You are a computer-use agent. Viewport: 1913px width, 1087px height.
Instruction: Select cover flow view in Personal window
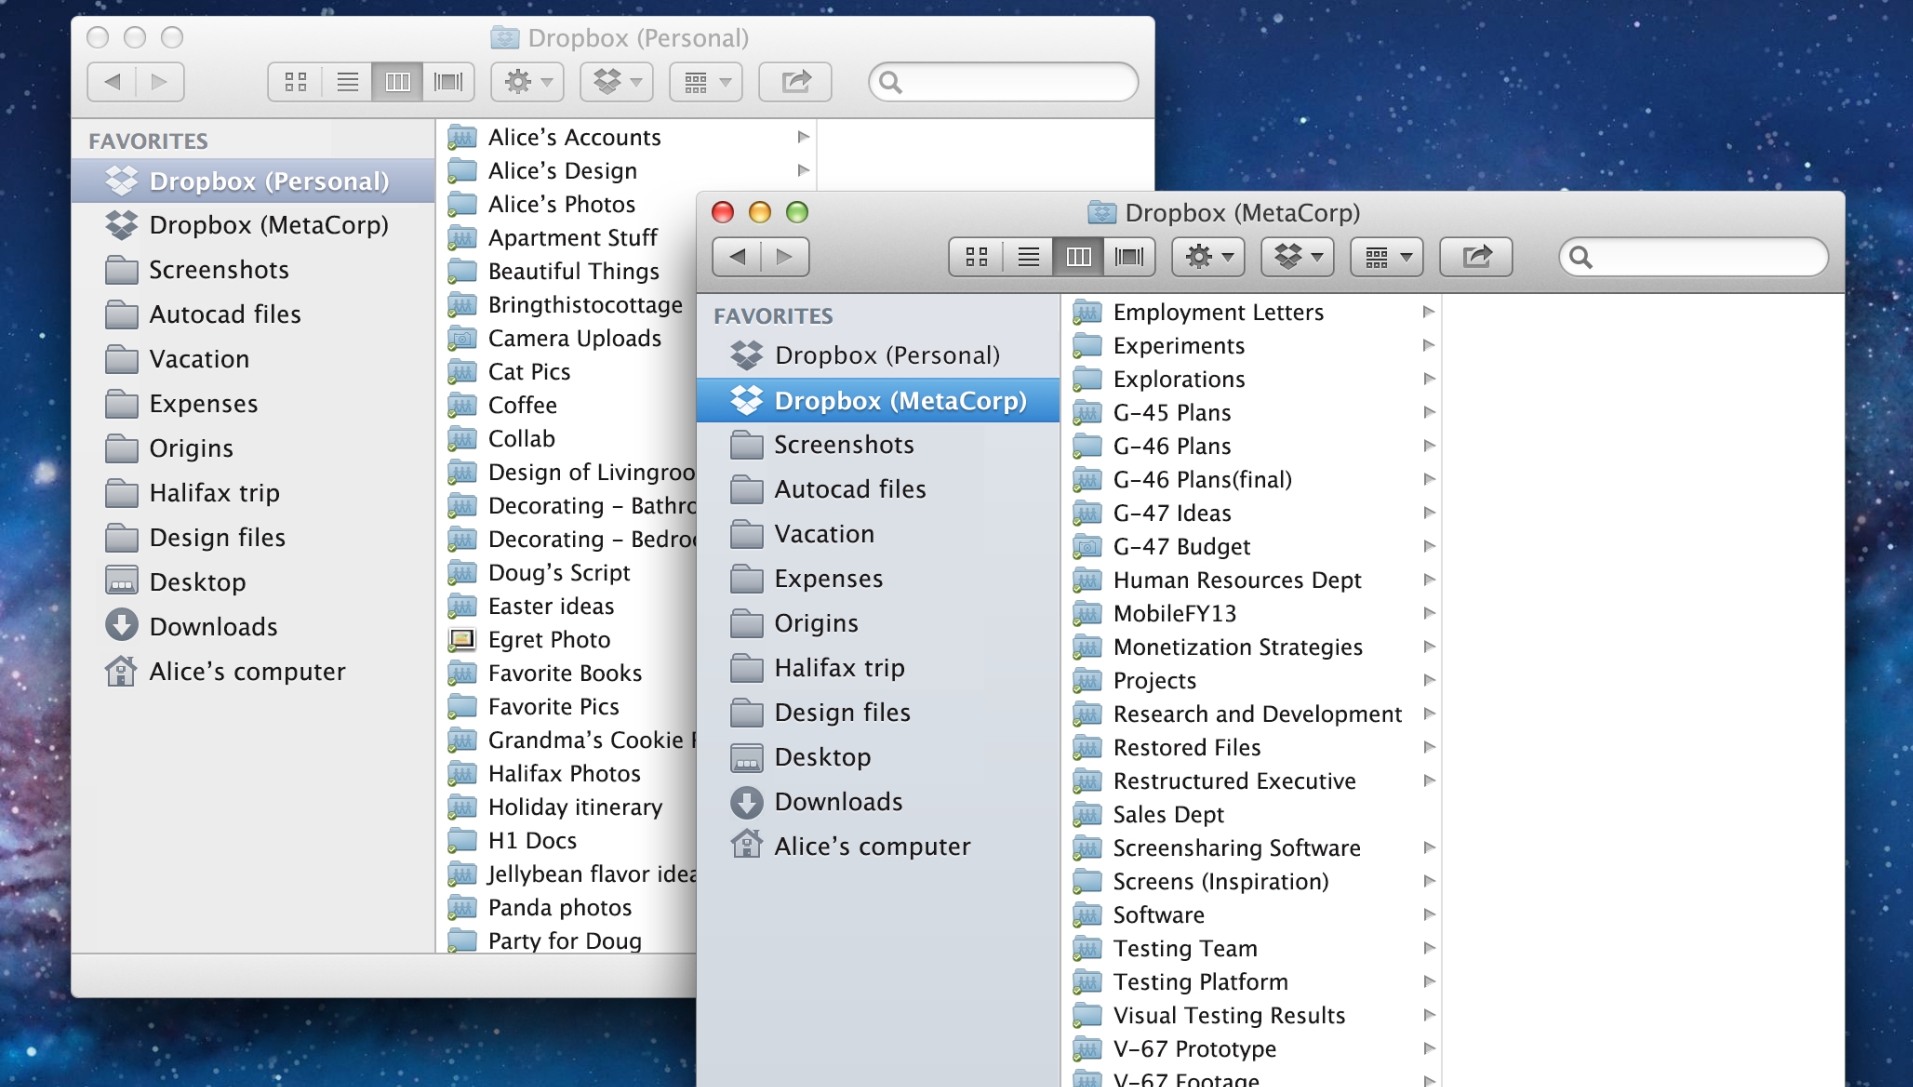[x=448, y=82]
